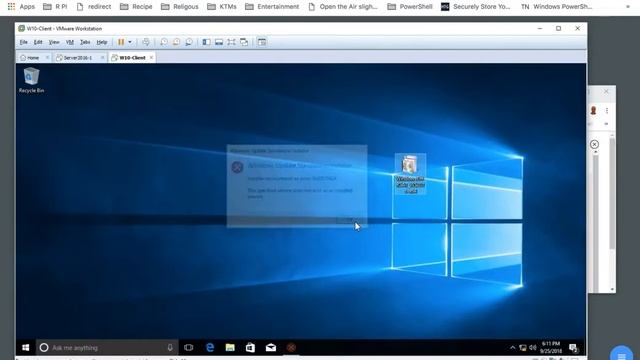
Task: Open the View menu in VMware Workstation
Action: [54, 42]
